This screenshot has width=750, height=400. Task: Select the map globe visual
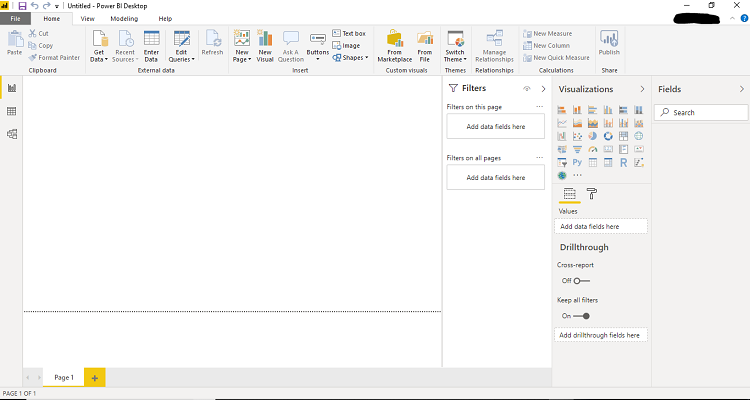639,136
